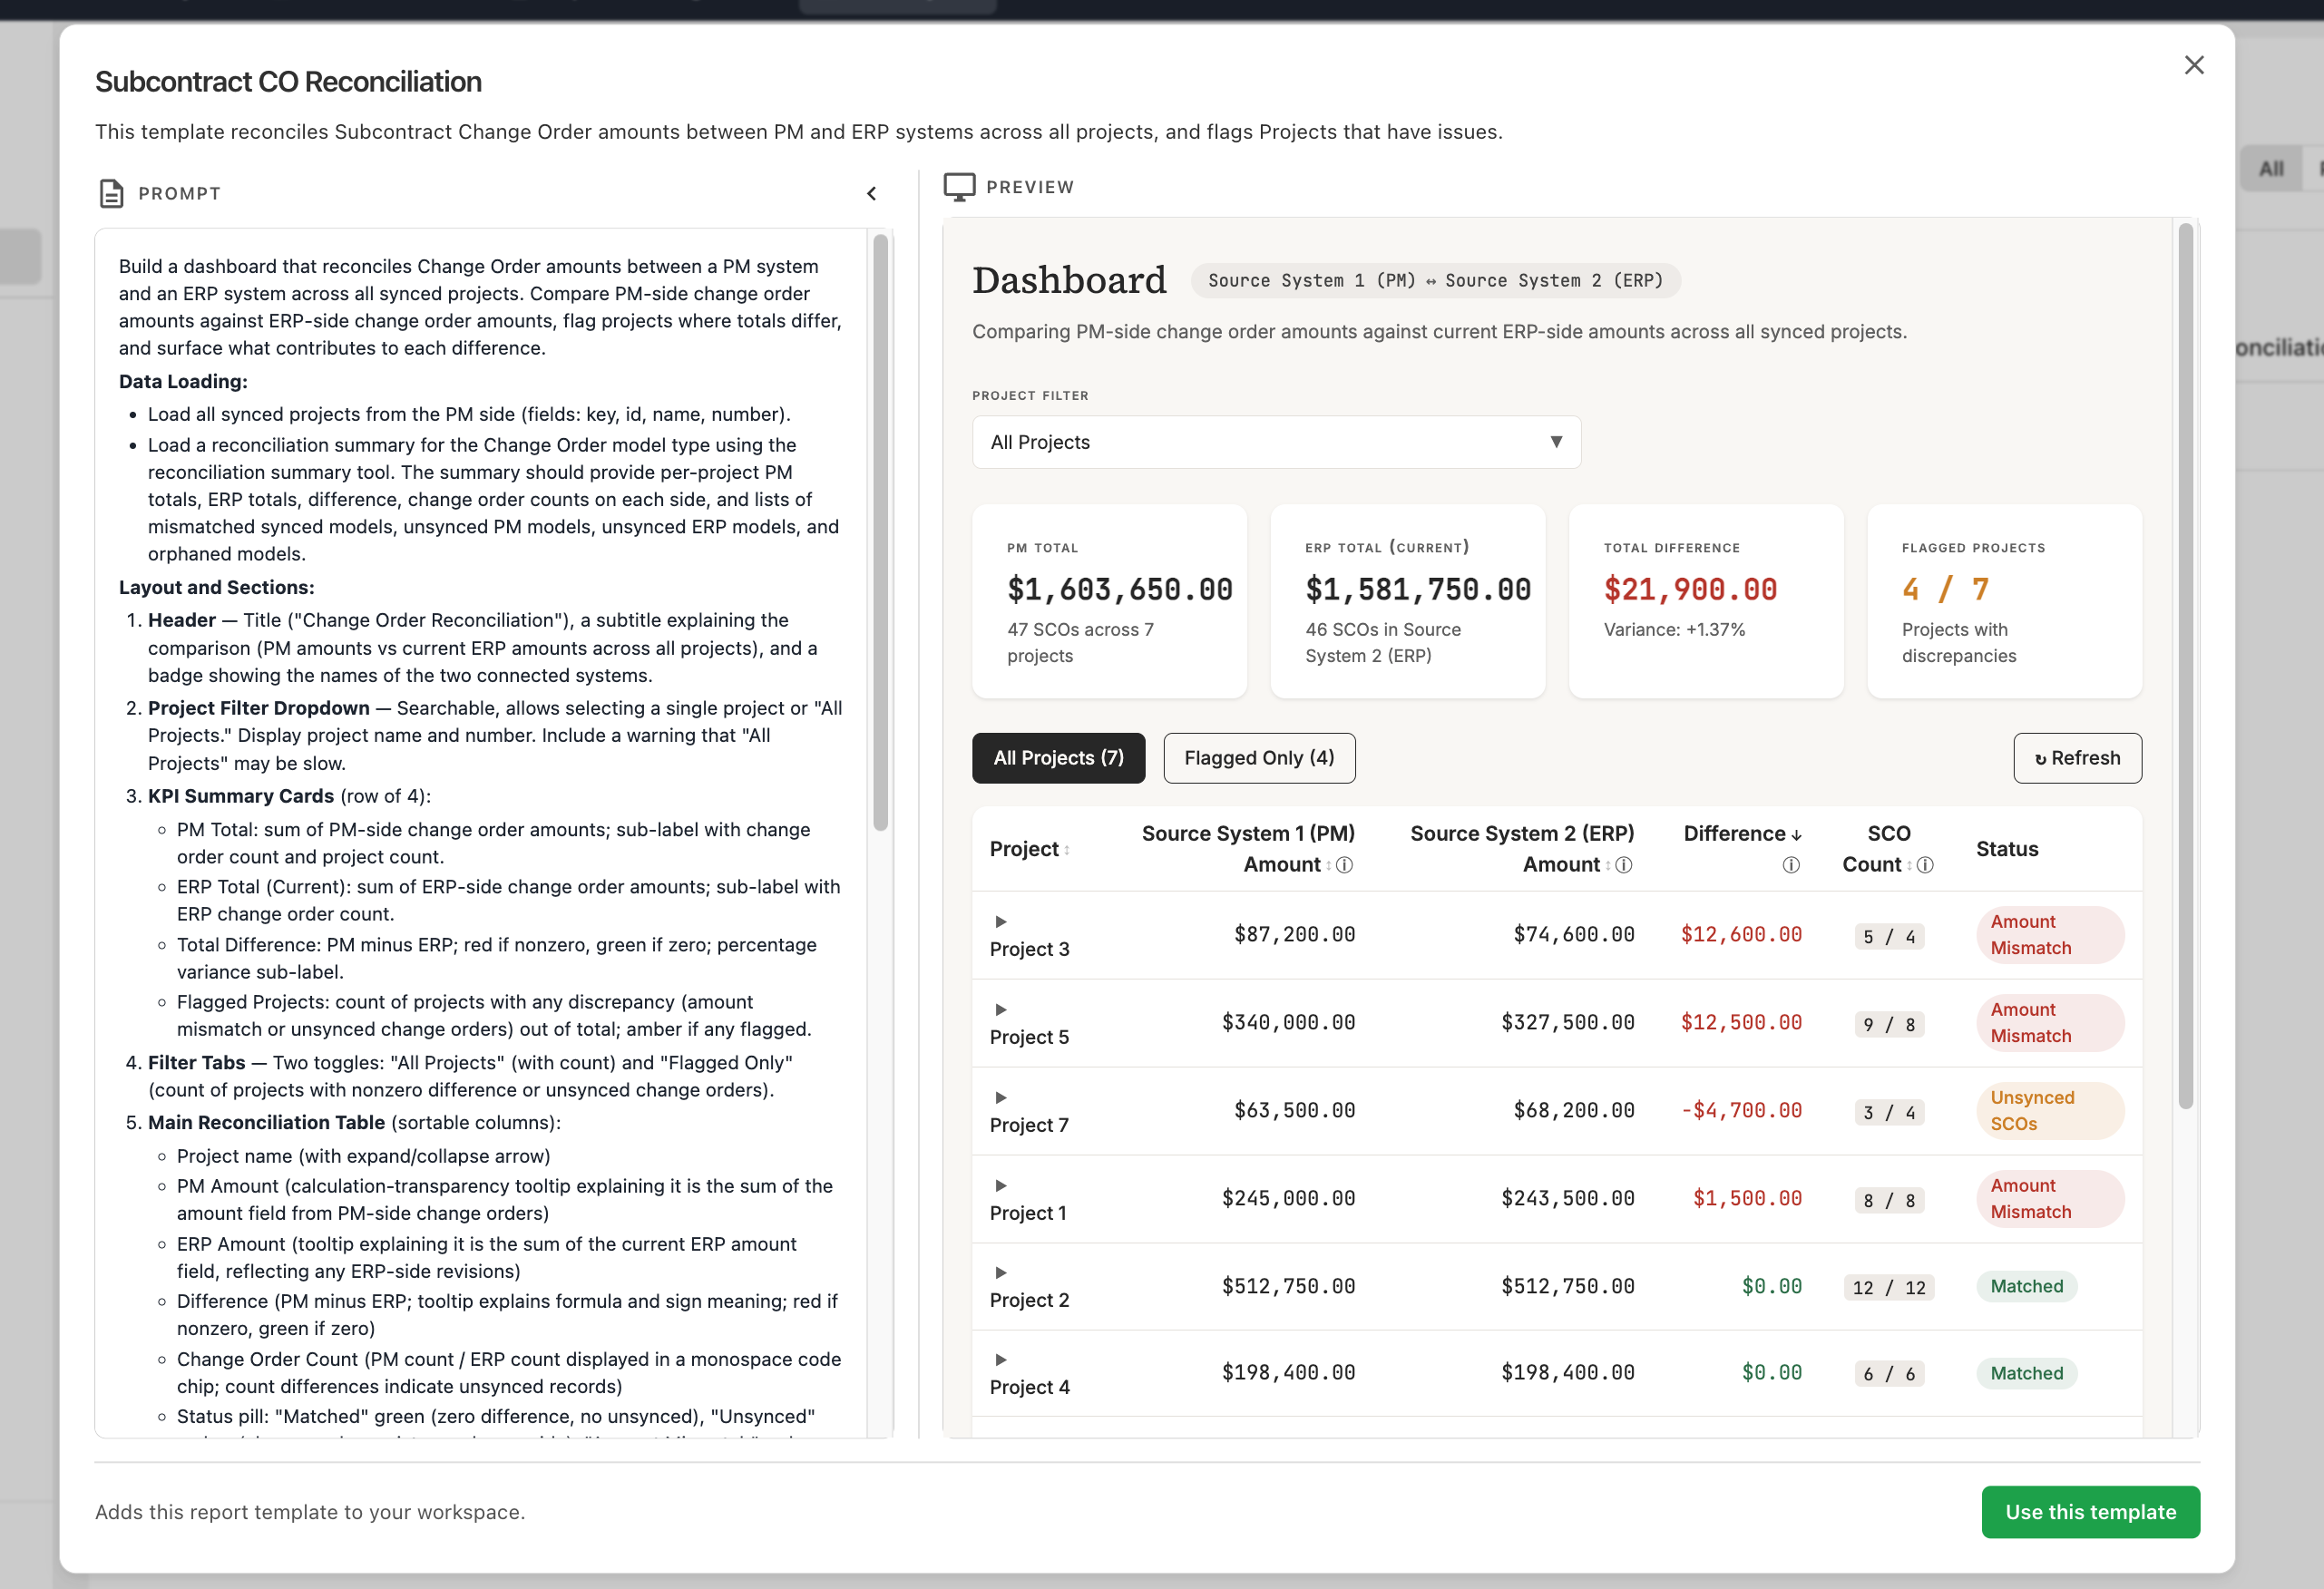Screen dimensions: 2324x1589
Task: Sort by Source System 1 (PM) Amount
Action: pyautogui.click(x=1248, y=849)
